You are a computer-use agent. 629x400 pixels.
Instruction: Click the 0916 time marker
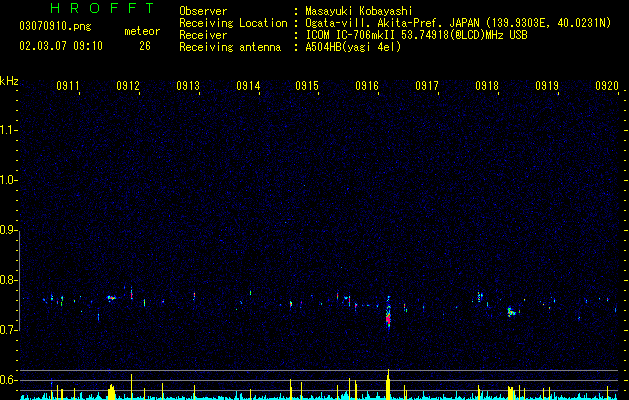367,86
